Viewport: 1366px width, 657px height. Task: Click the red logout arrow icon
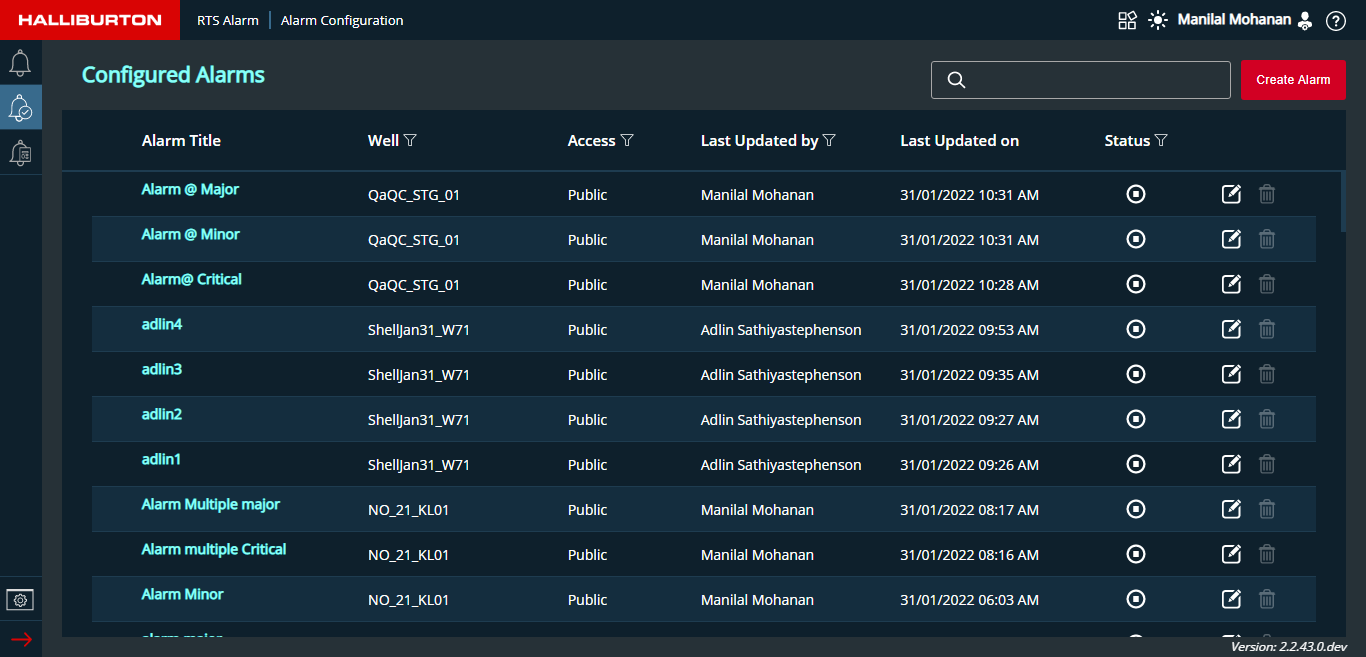(21, 639)
